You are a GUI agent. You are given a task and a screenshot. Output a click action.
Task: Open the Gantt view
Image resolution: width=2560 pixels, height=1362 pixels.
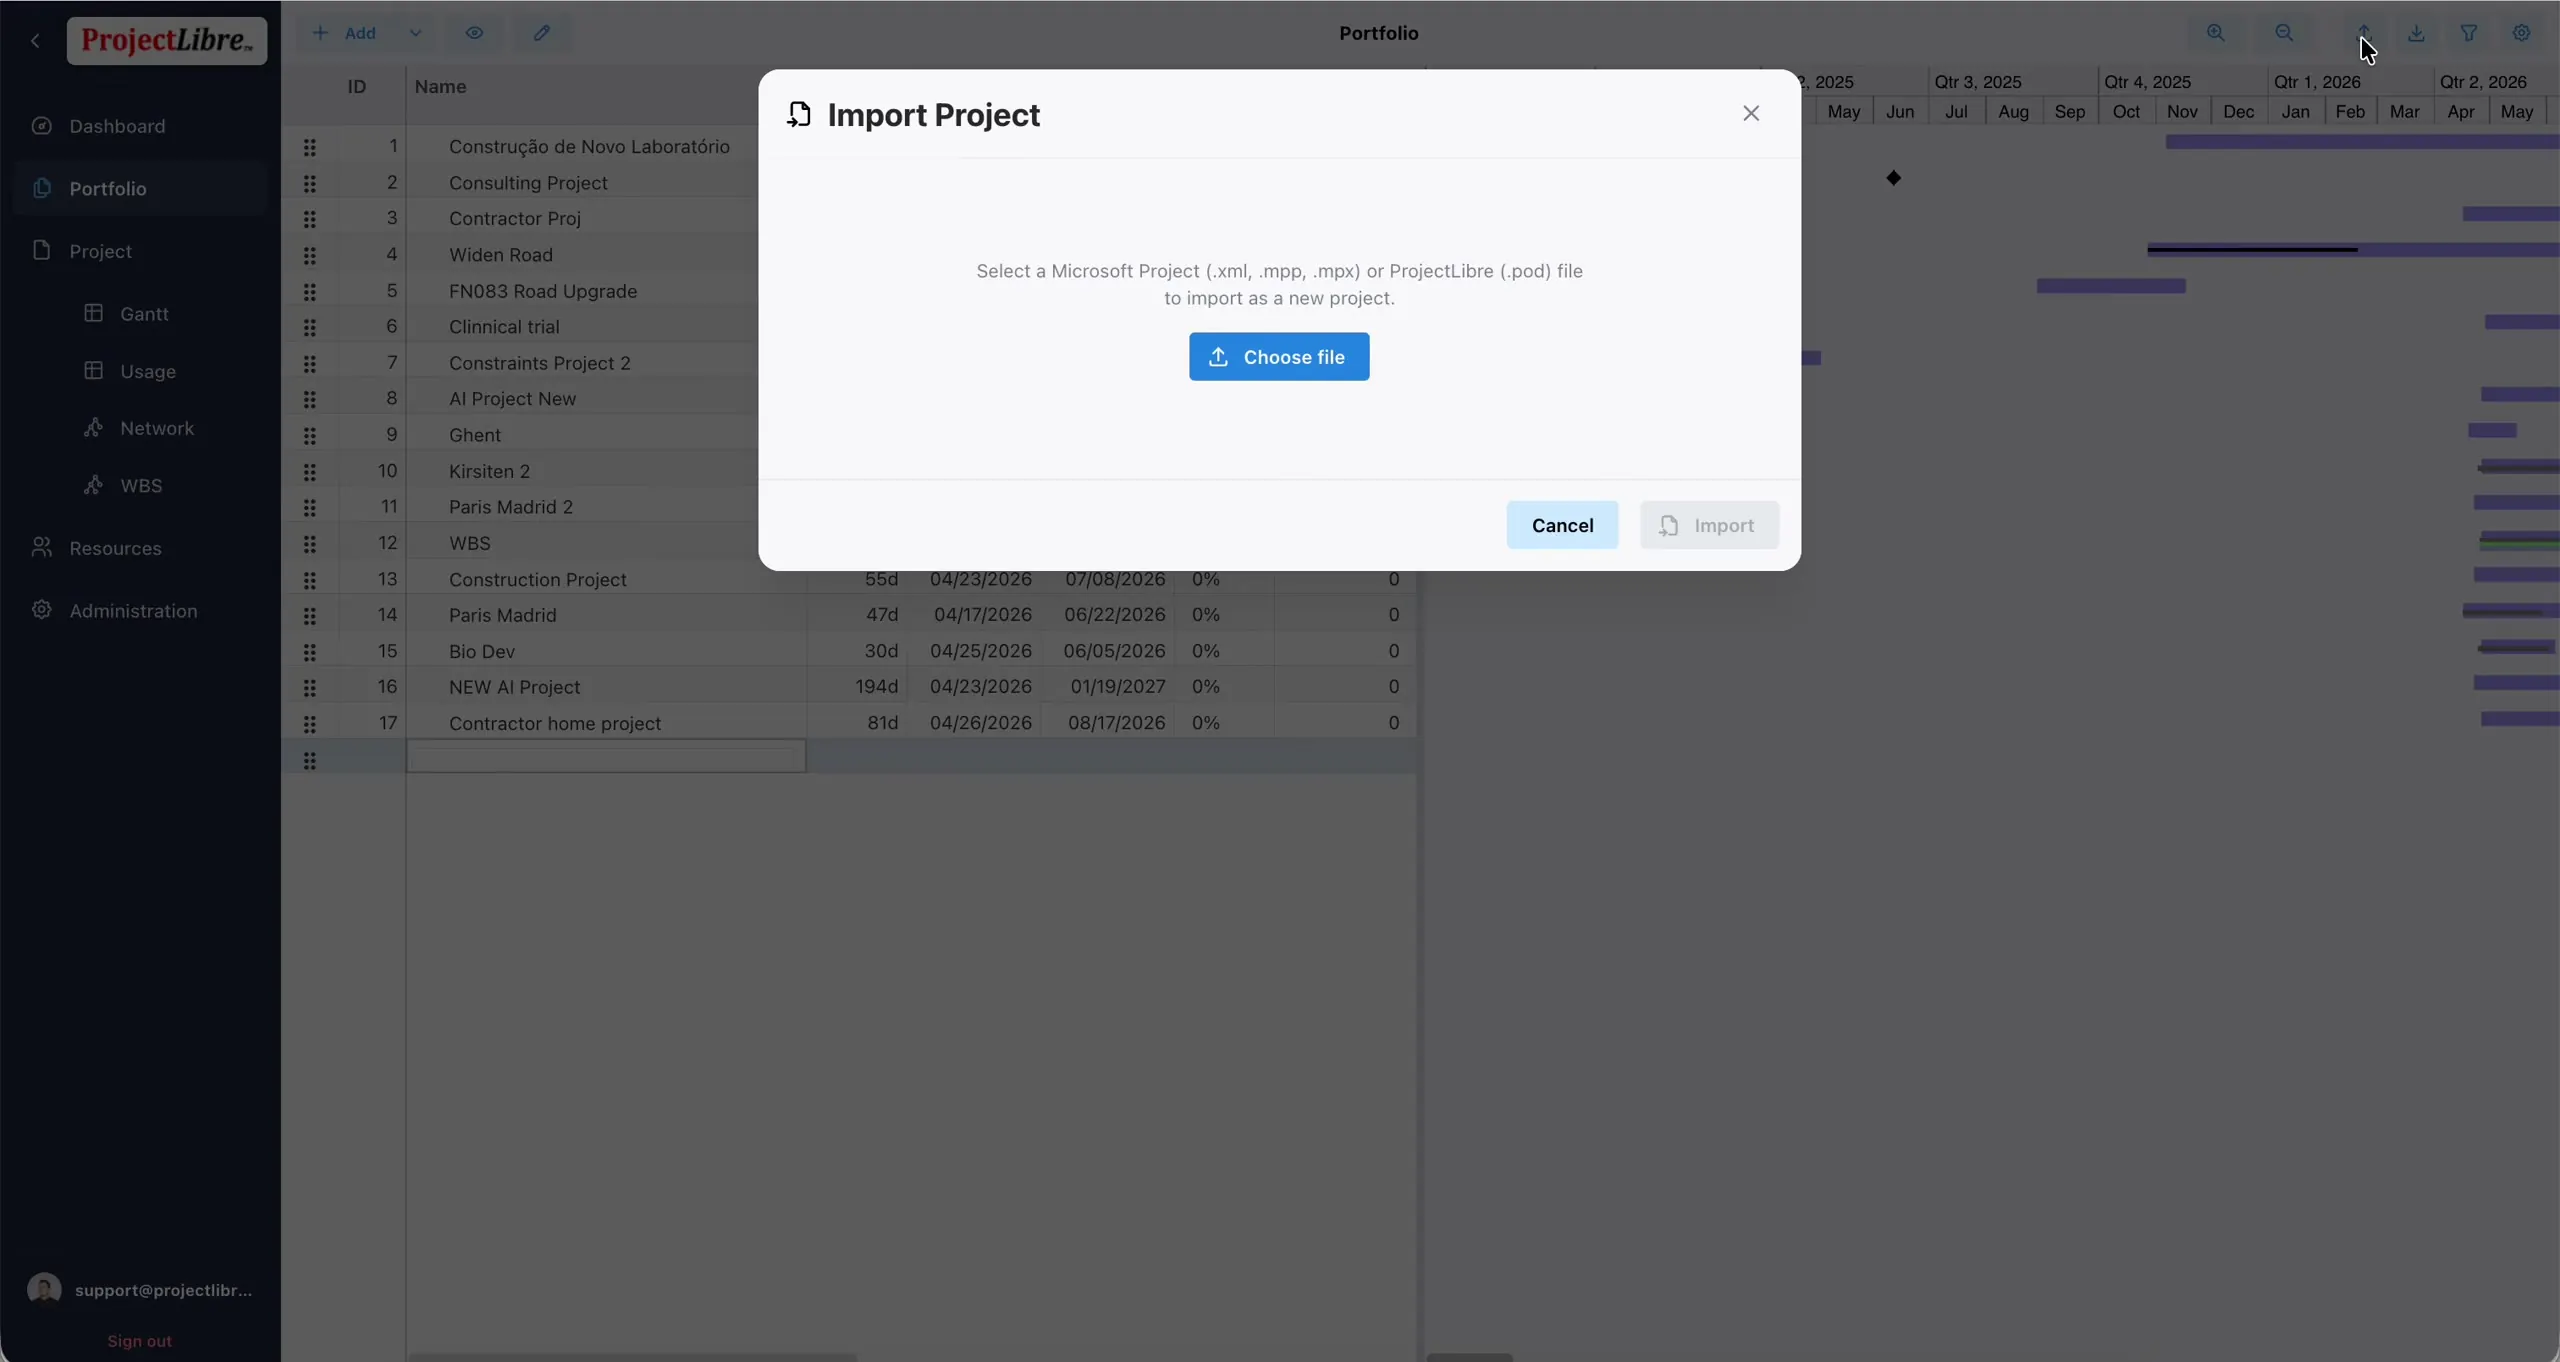click(x=144, y=314)
